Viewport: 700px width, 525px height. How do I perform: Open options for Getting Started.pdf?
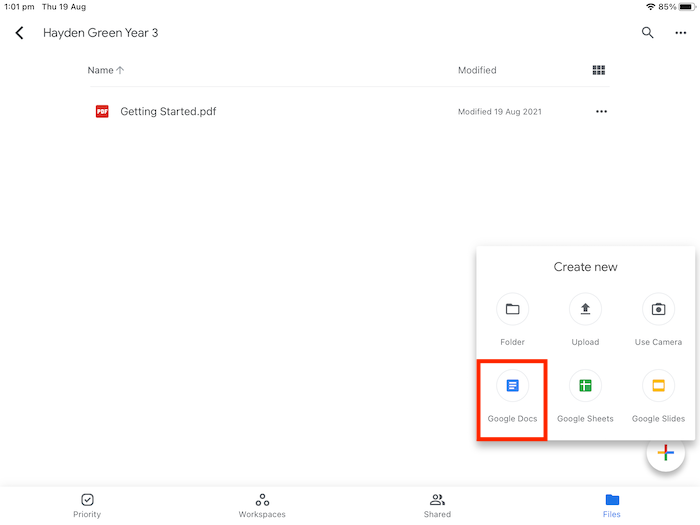pos(601,111)
